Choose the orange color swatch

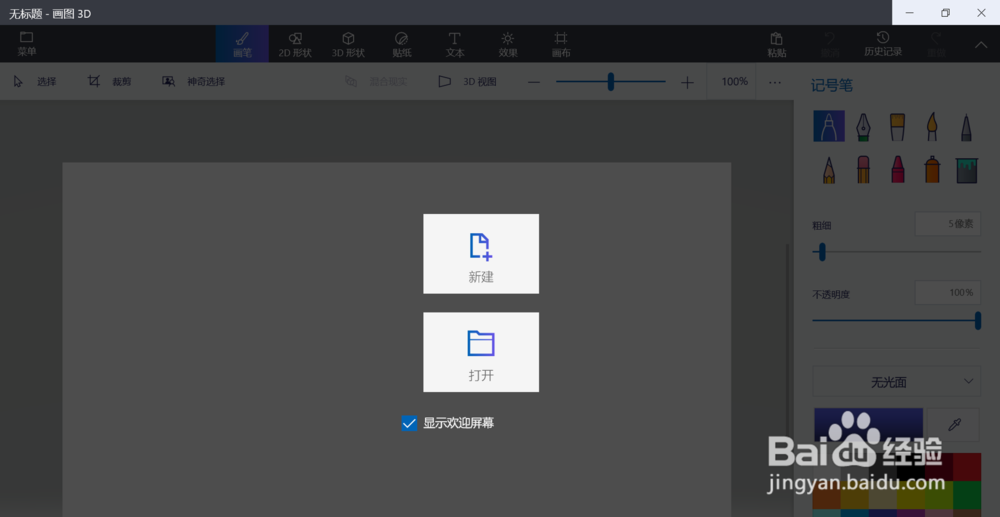tap(827, 495)
